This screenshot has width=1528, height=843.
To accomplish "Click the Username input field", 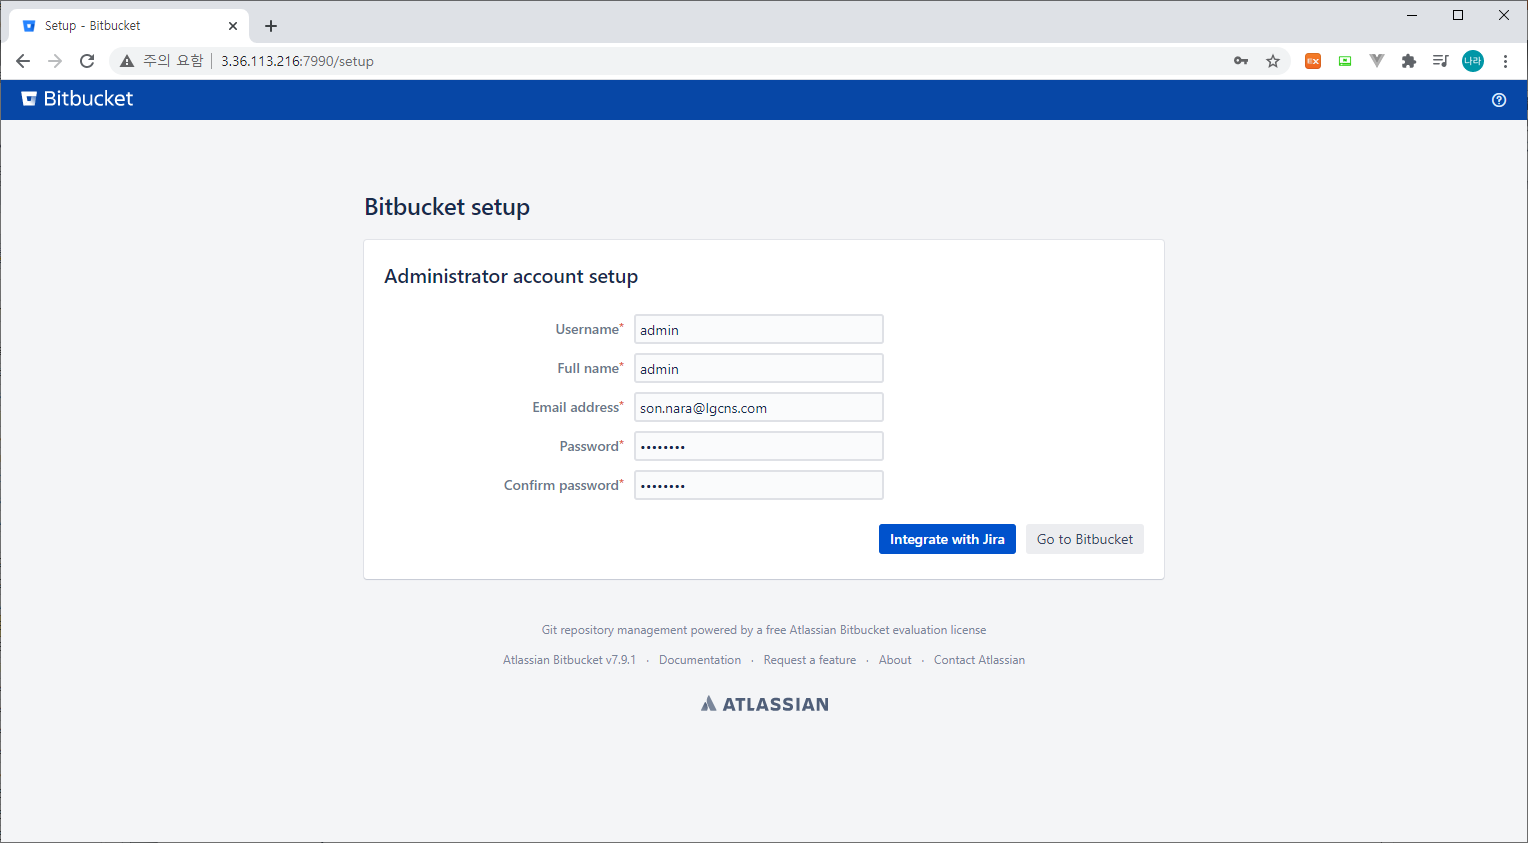I will pos(759,329).
